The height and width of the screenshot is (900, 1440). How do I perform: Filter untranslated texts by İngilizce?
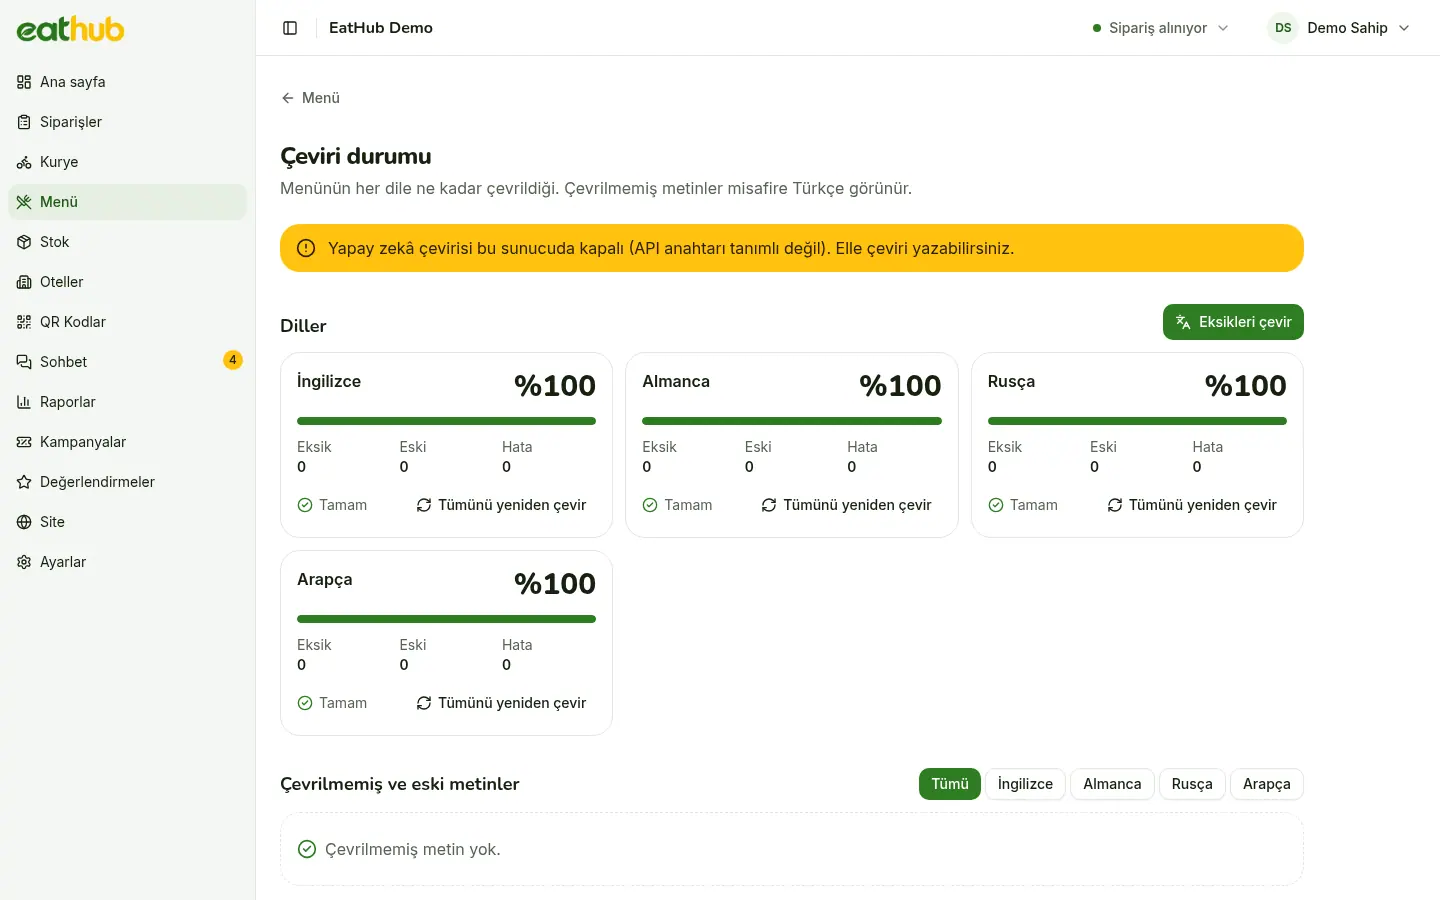point(1025,784)
